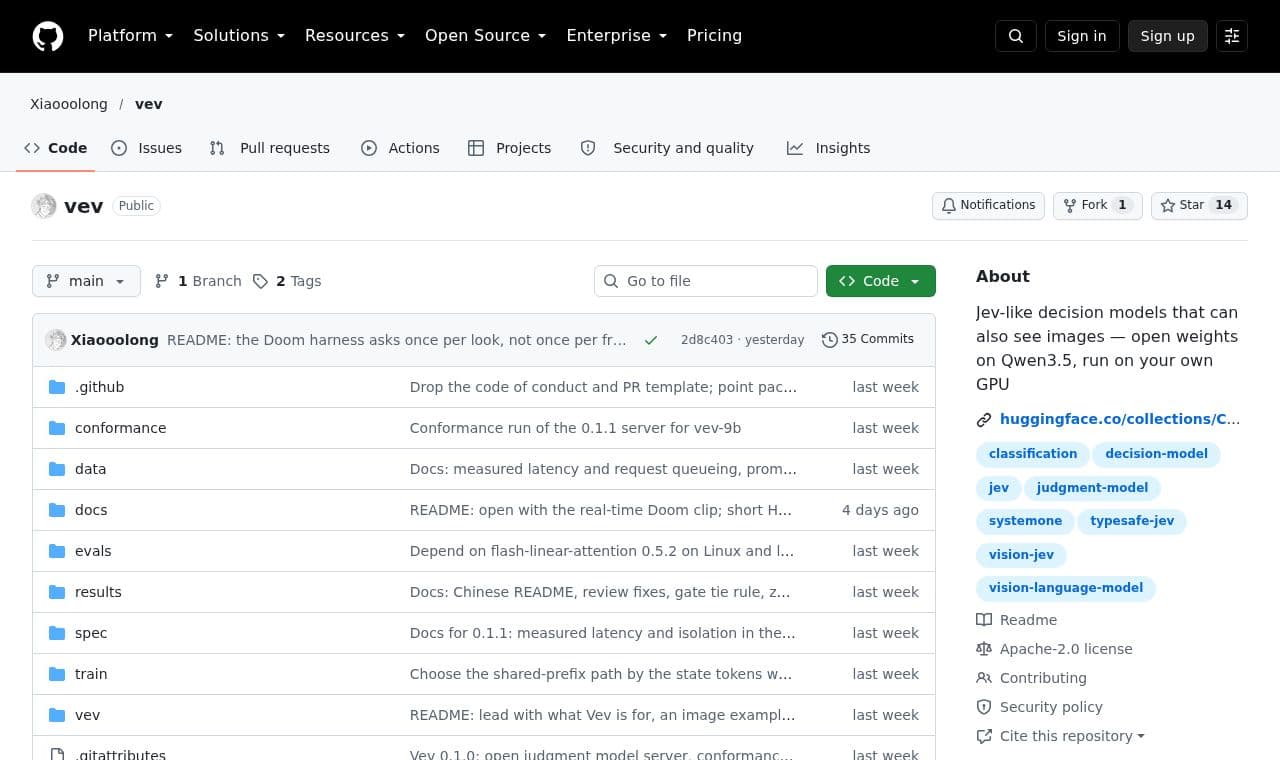
Task: Open the tags list showing 2 Tags
Action: pos(287,281)
